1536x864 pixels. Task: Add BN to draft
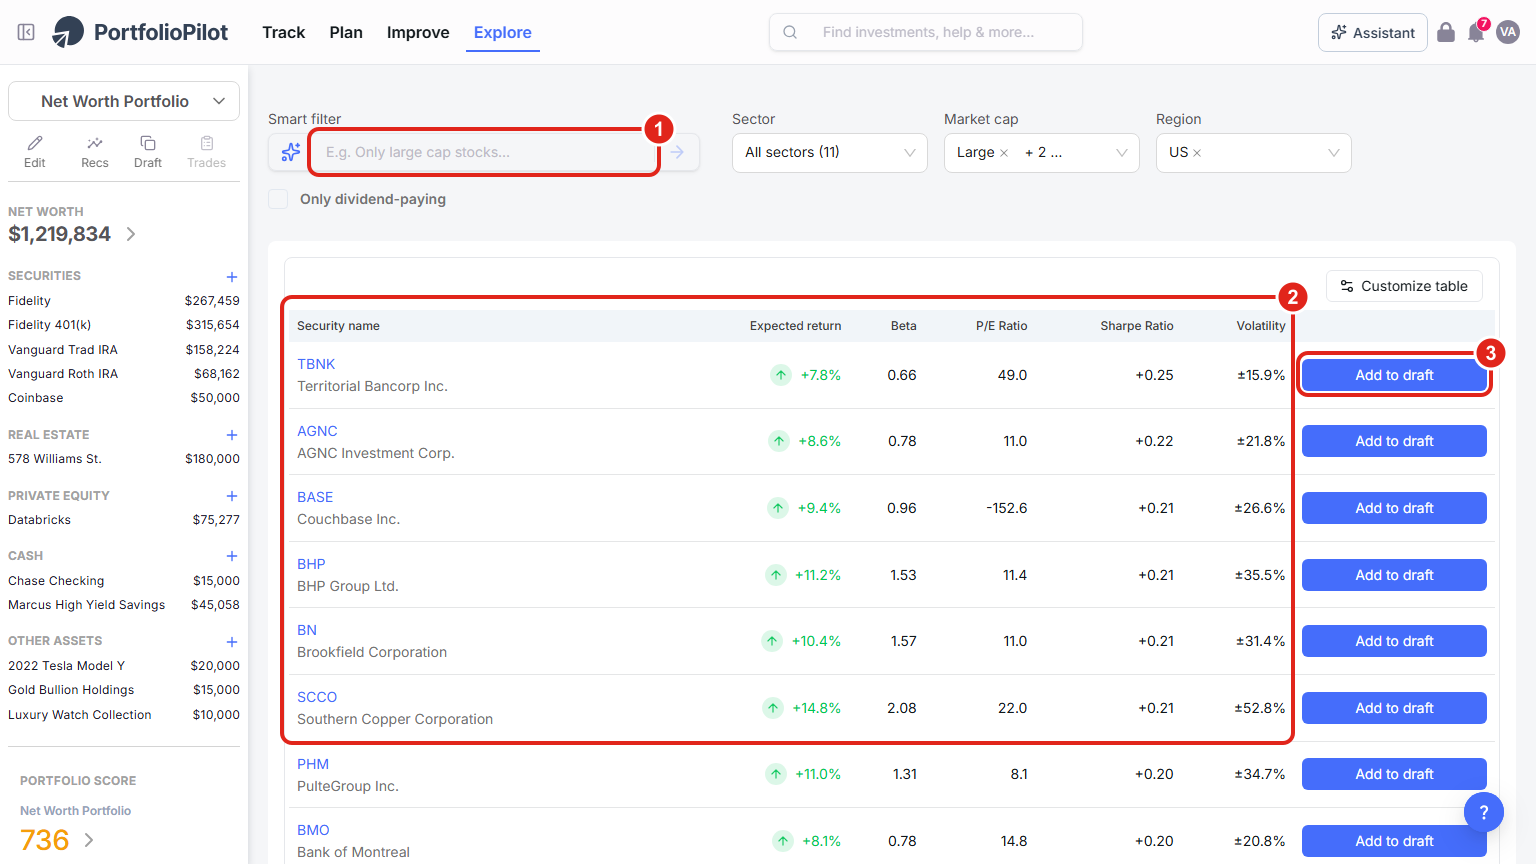1394,641
